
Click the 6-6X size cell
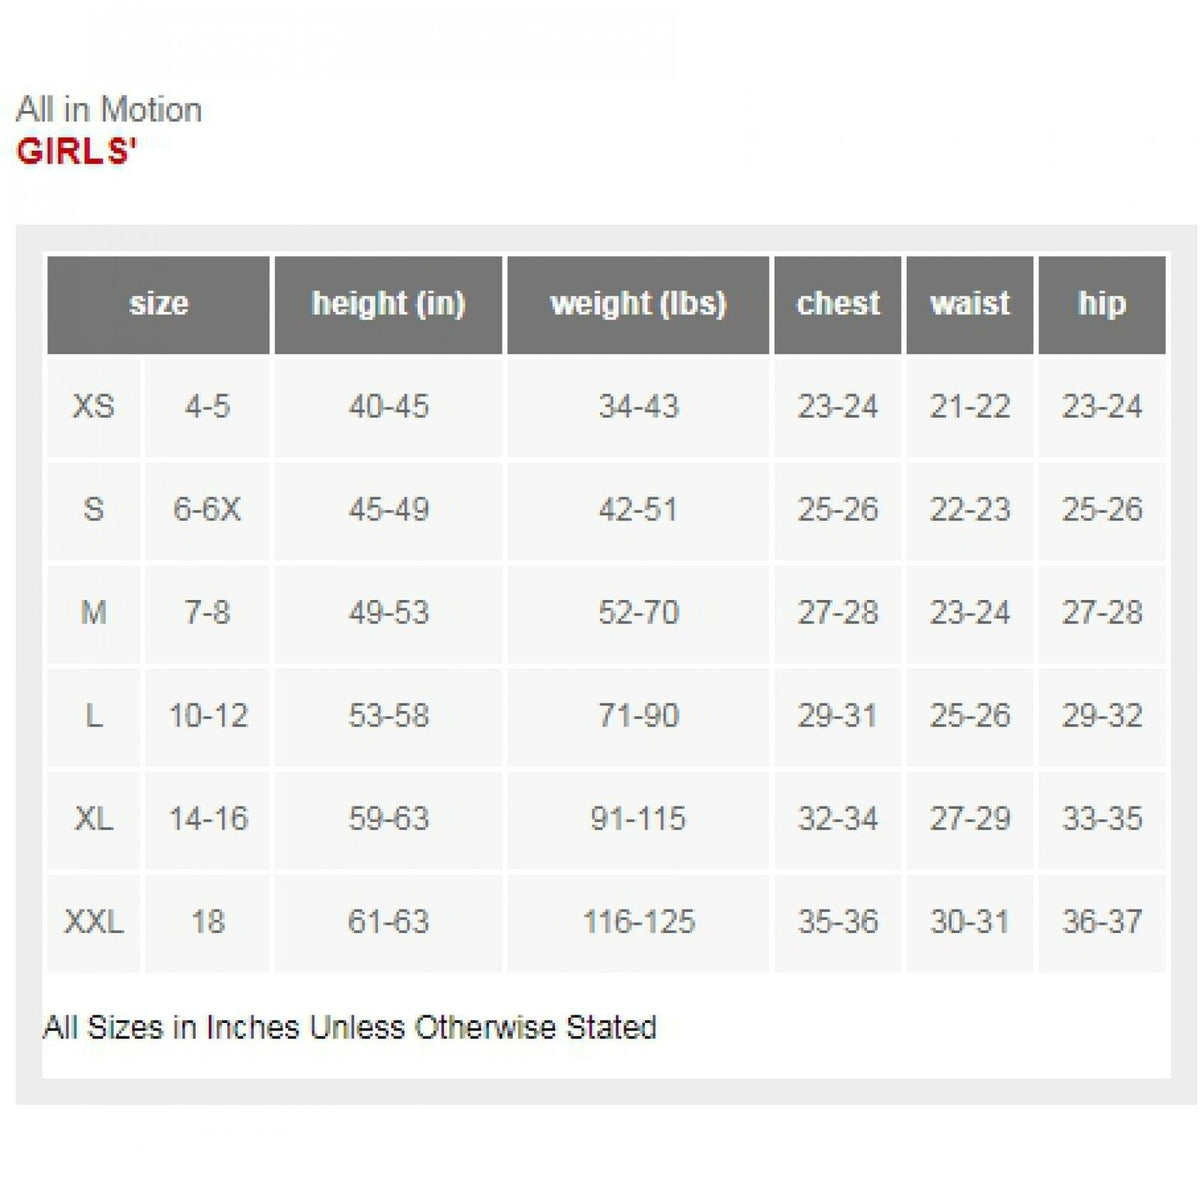[207, 510]
